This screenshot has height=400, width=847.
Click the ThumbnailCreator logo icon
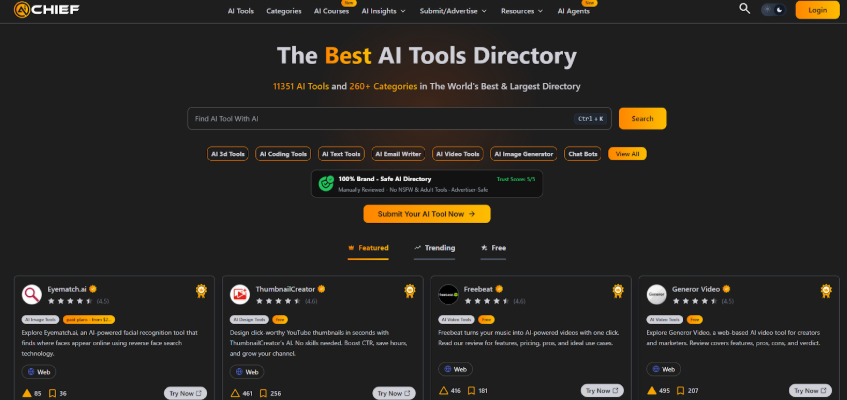pyautogui.click(x=240, y=294)
